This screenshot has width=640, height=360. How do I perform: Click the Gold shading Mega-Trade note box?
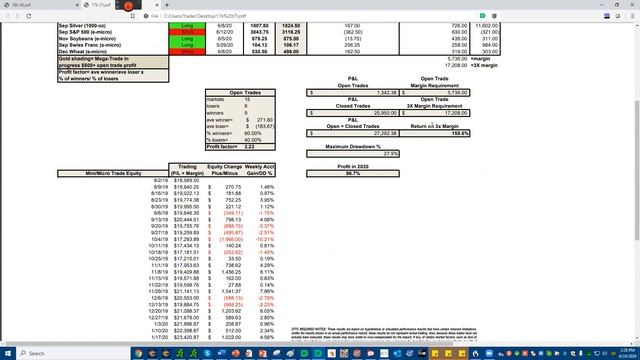[x=113, y=62]
